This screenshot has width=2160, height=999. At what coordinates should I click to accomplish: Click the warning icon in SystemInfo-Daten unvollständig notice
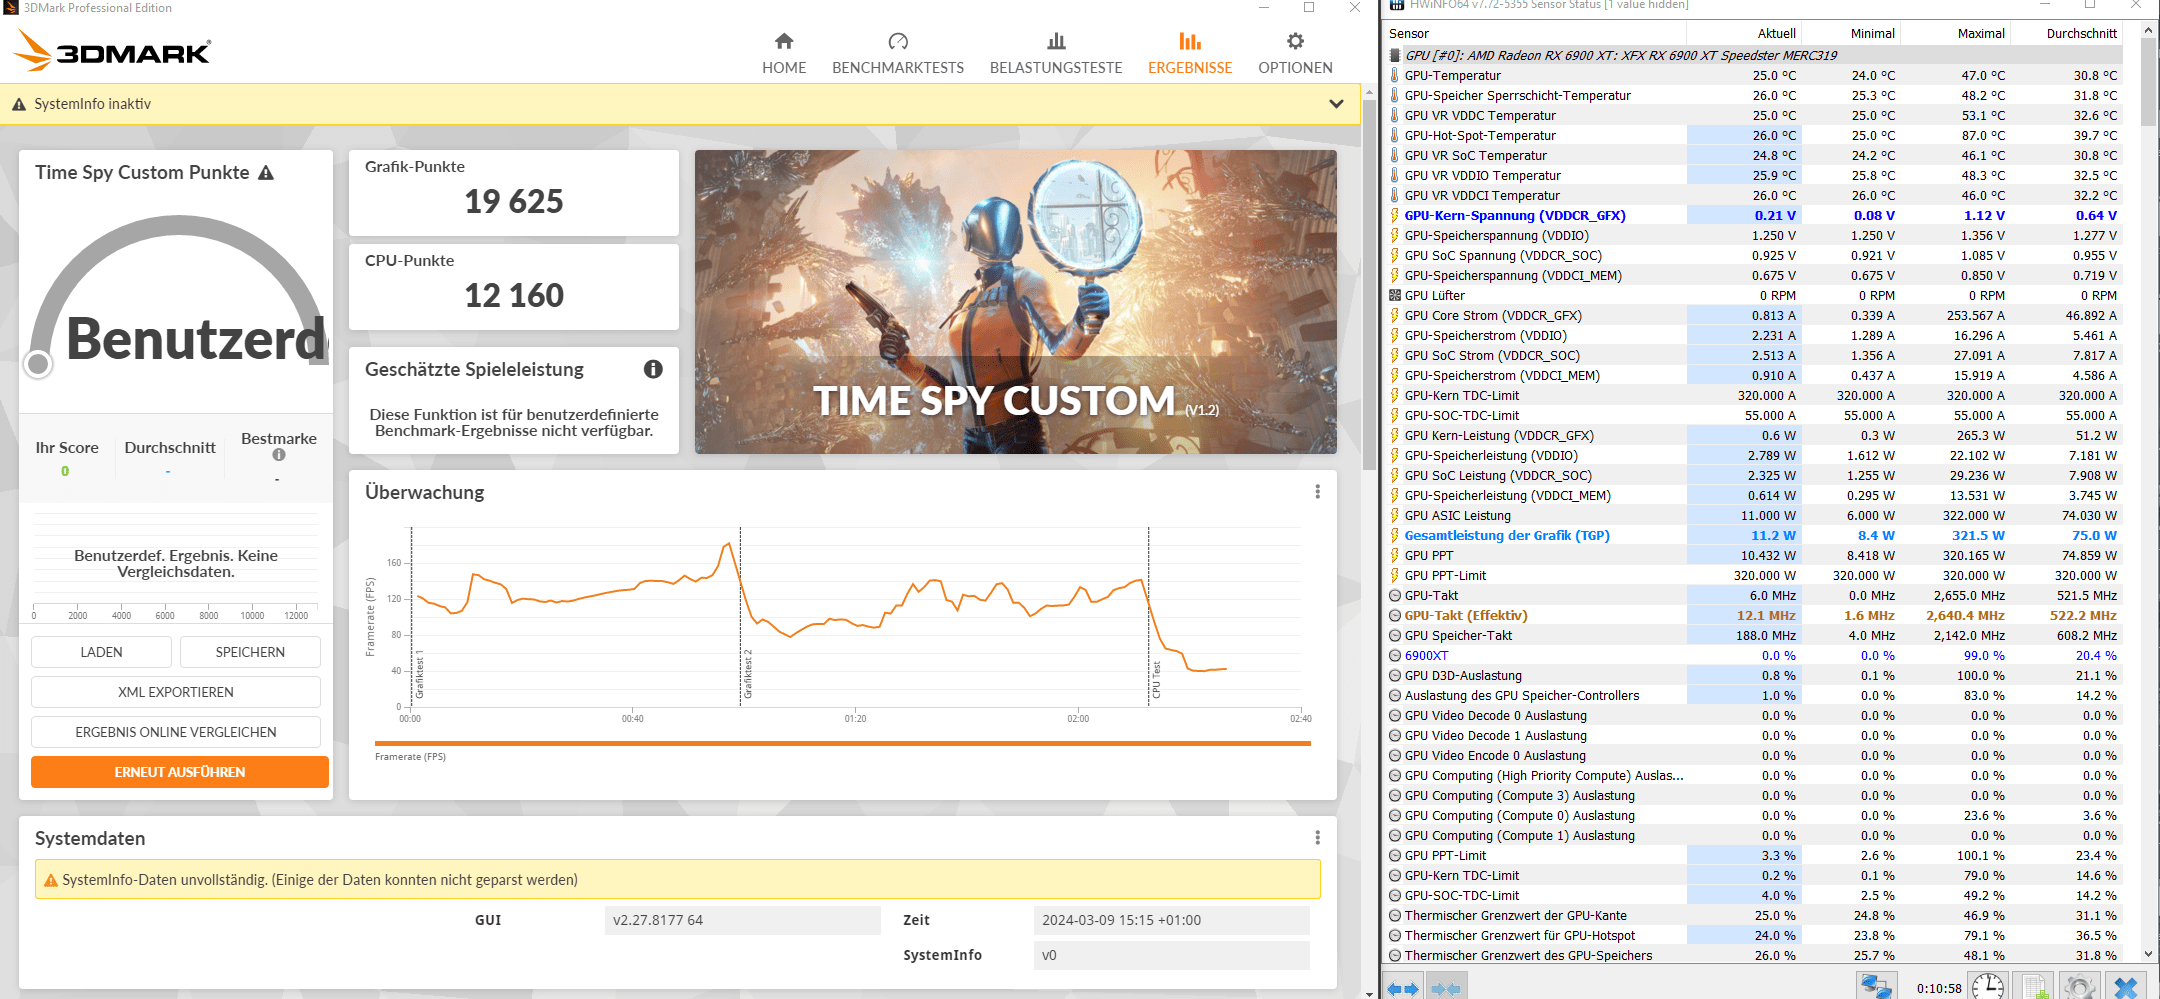tap(50, 880)
